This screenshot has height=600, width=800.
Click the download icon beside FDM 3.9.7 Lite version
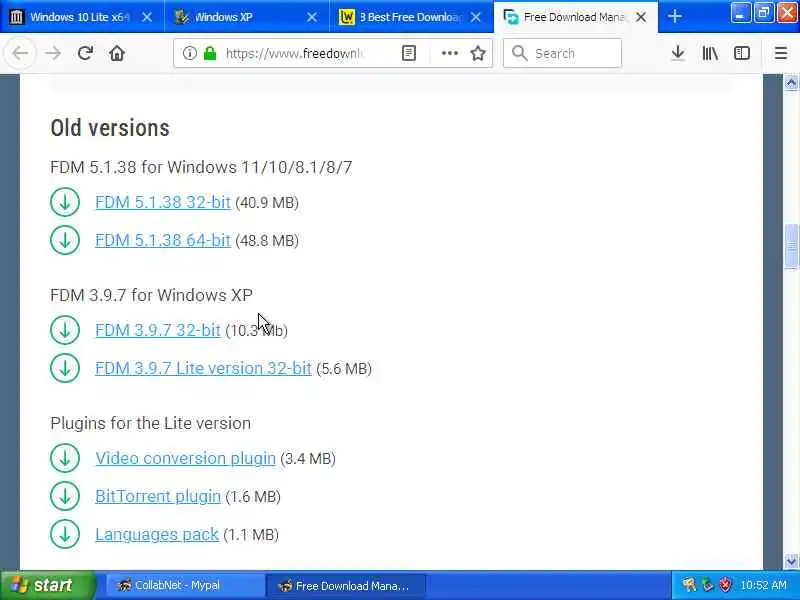[65, 368]
